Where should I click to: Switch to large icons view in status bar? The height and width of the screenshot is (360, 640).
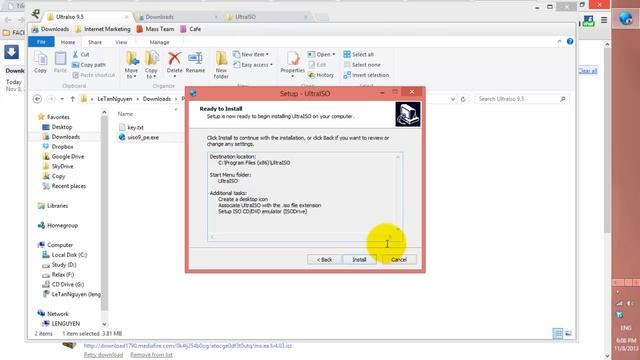pyautogui.click(x=568, y=333)
